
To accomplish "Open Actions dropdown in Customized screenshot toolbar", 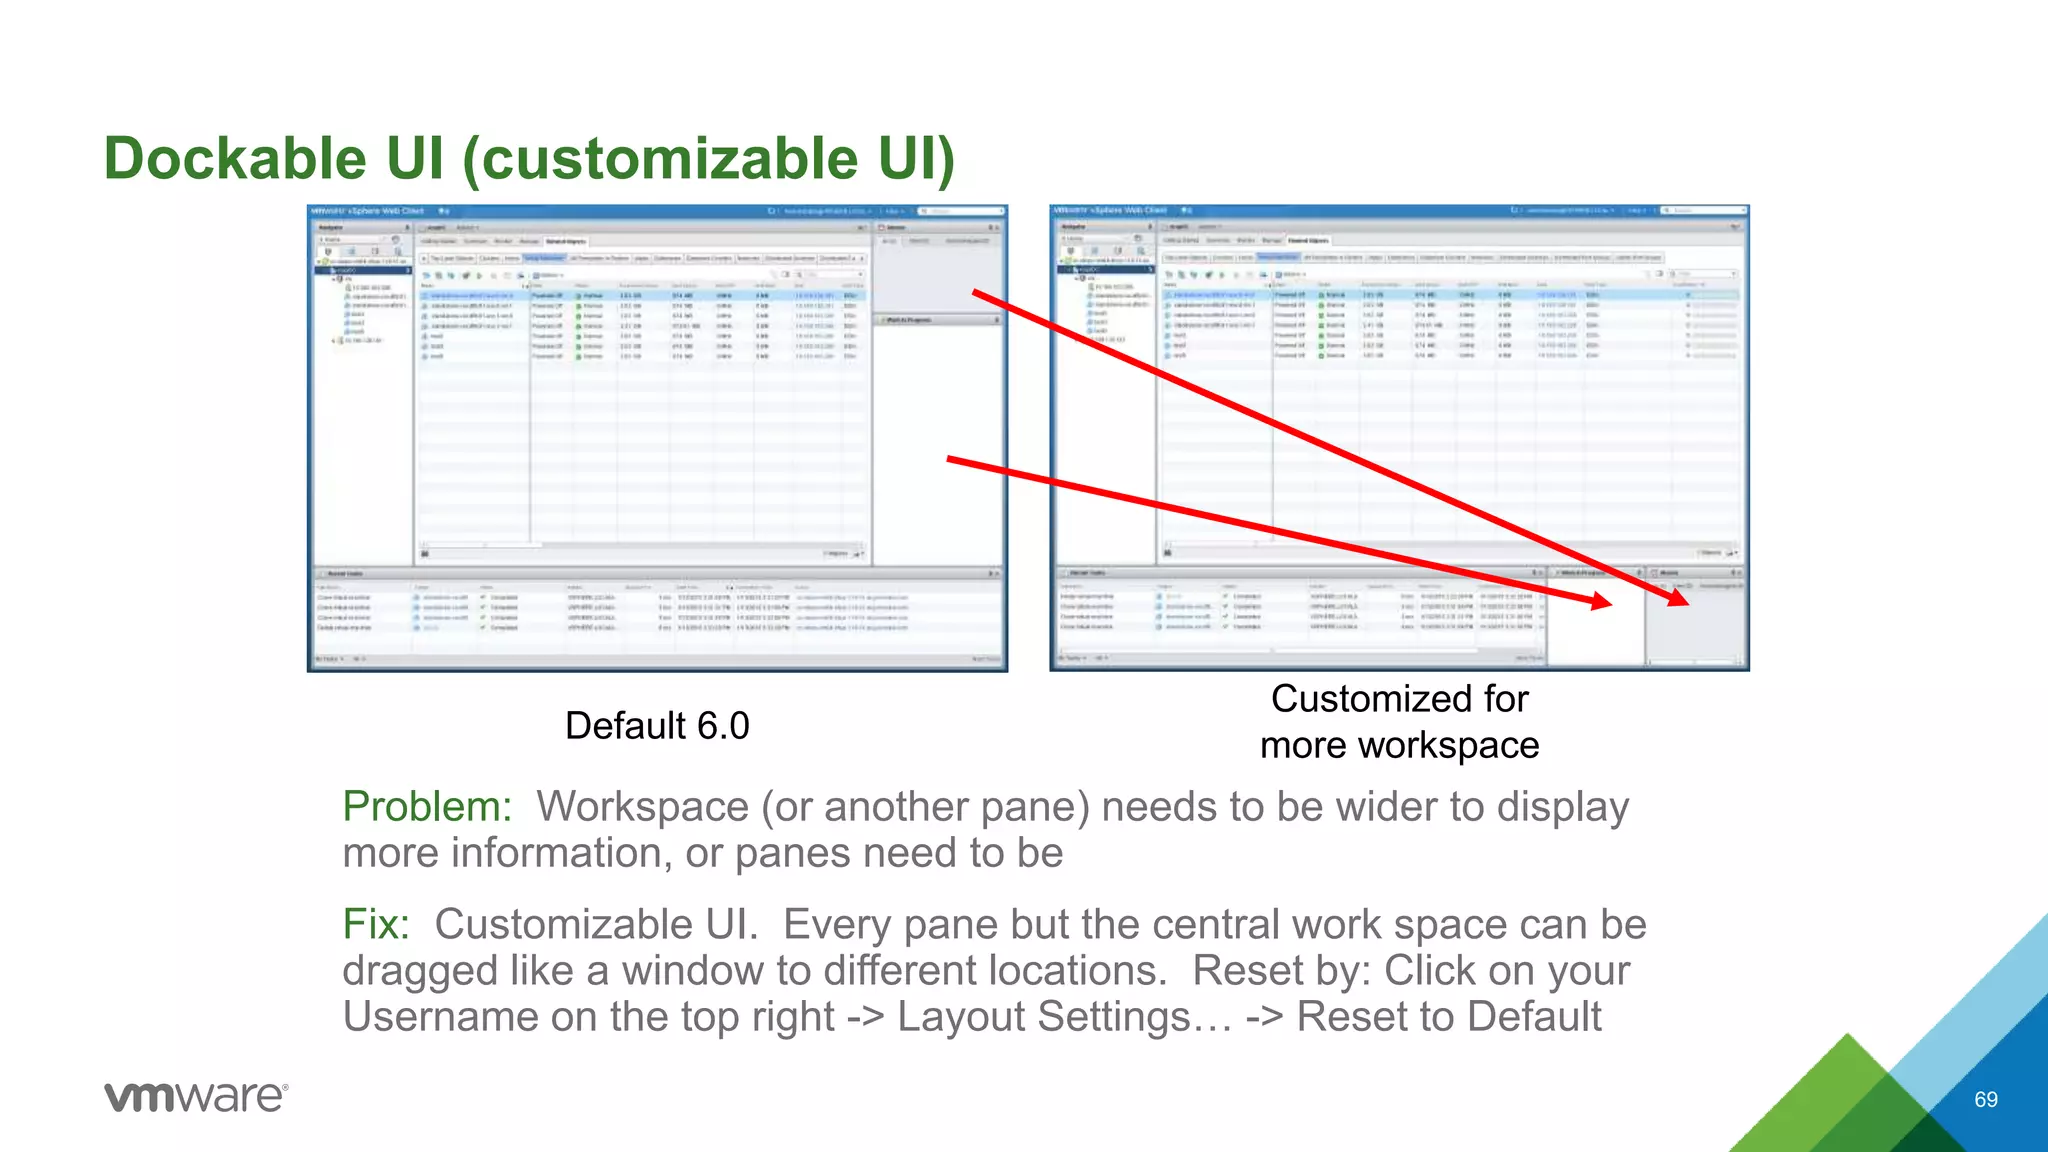I will 1291,274.
